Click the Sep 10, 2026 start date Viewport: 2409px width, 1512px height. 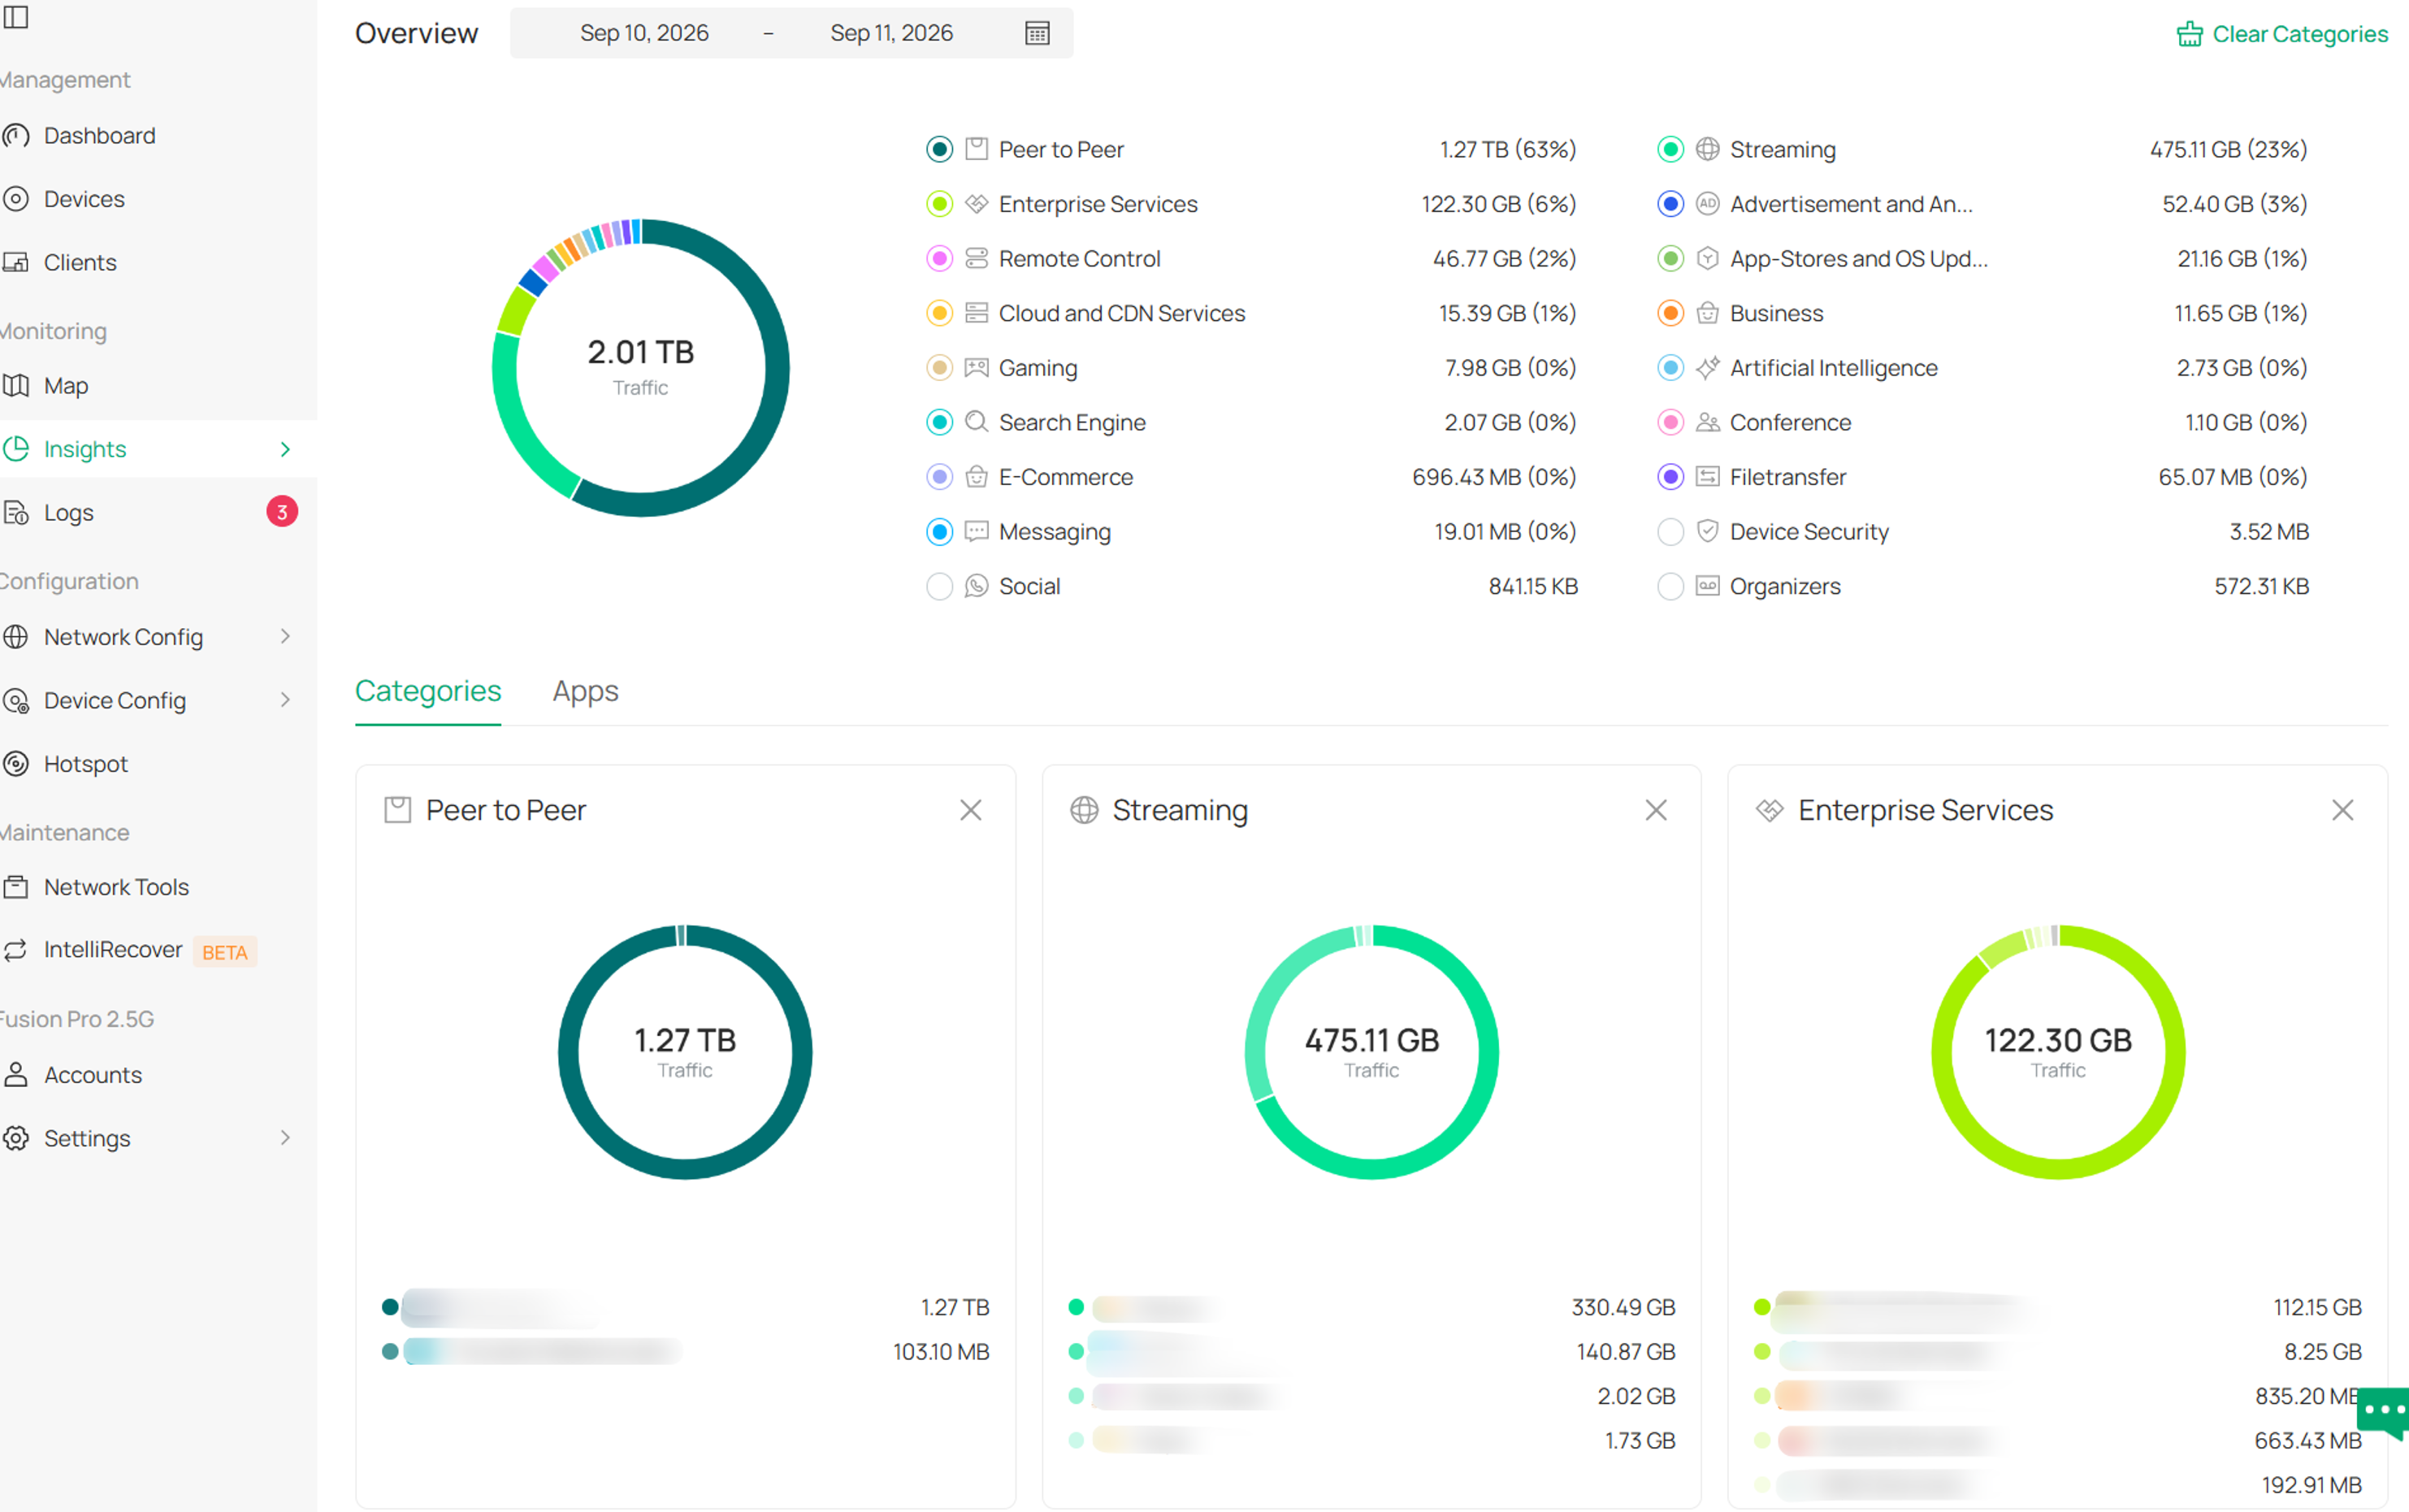644,33
